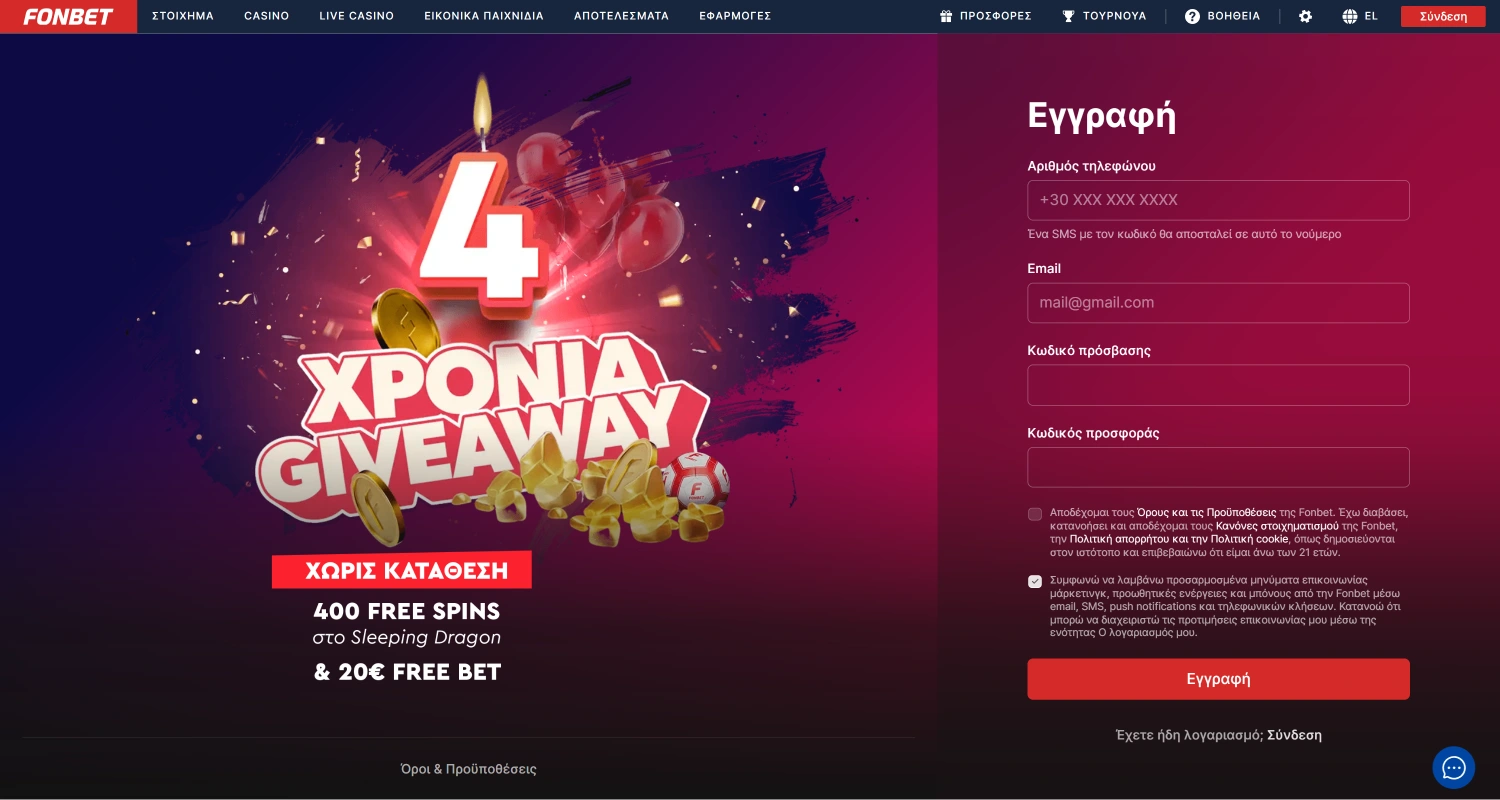
Task: Open settings gear icon in header
Action: pos(1305,16)
